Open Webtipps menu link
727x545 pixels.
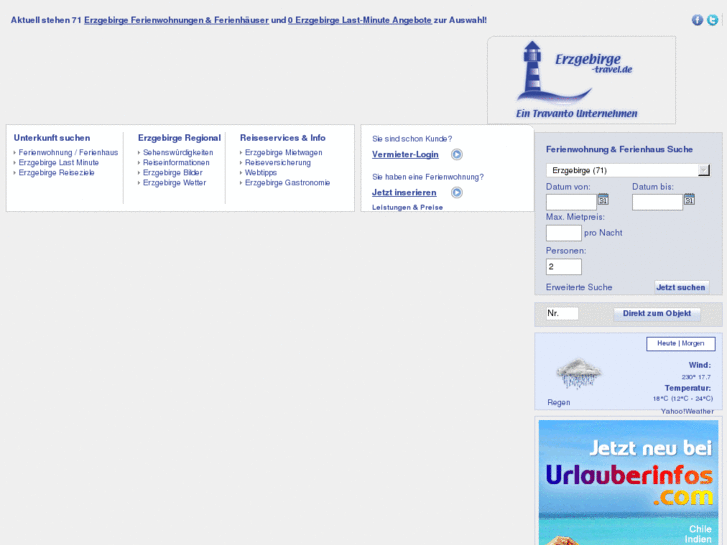tap(261, 173)
